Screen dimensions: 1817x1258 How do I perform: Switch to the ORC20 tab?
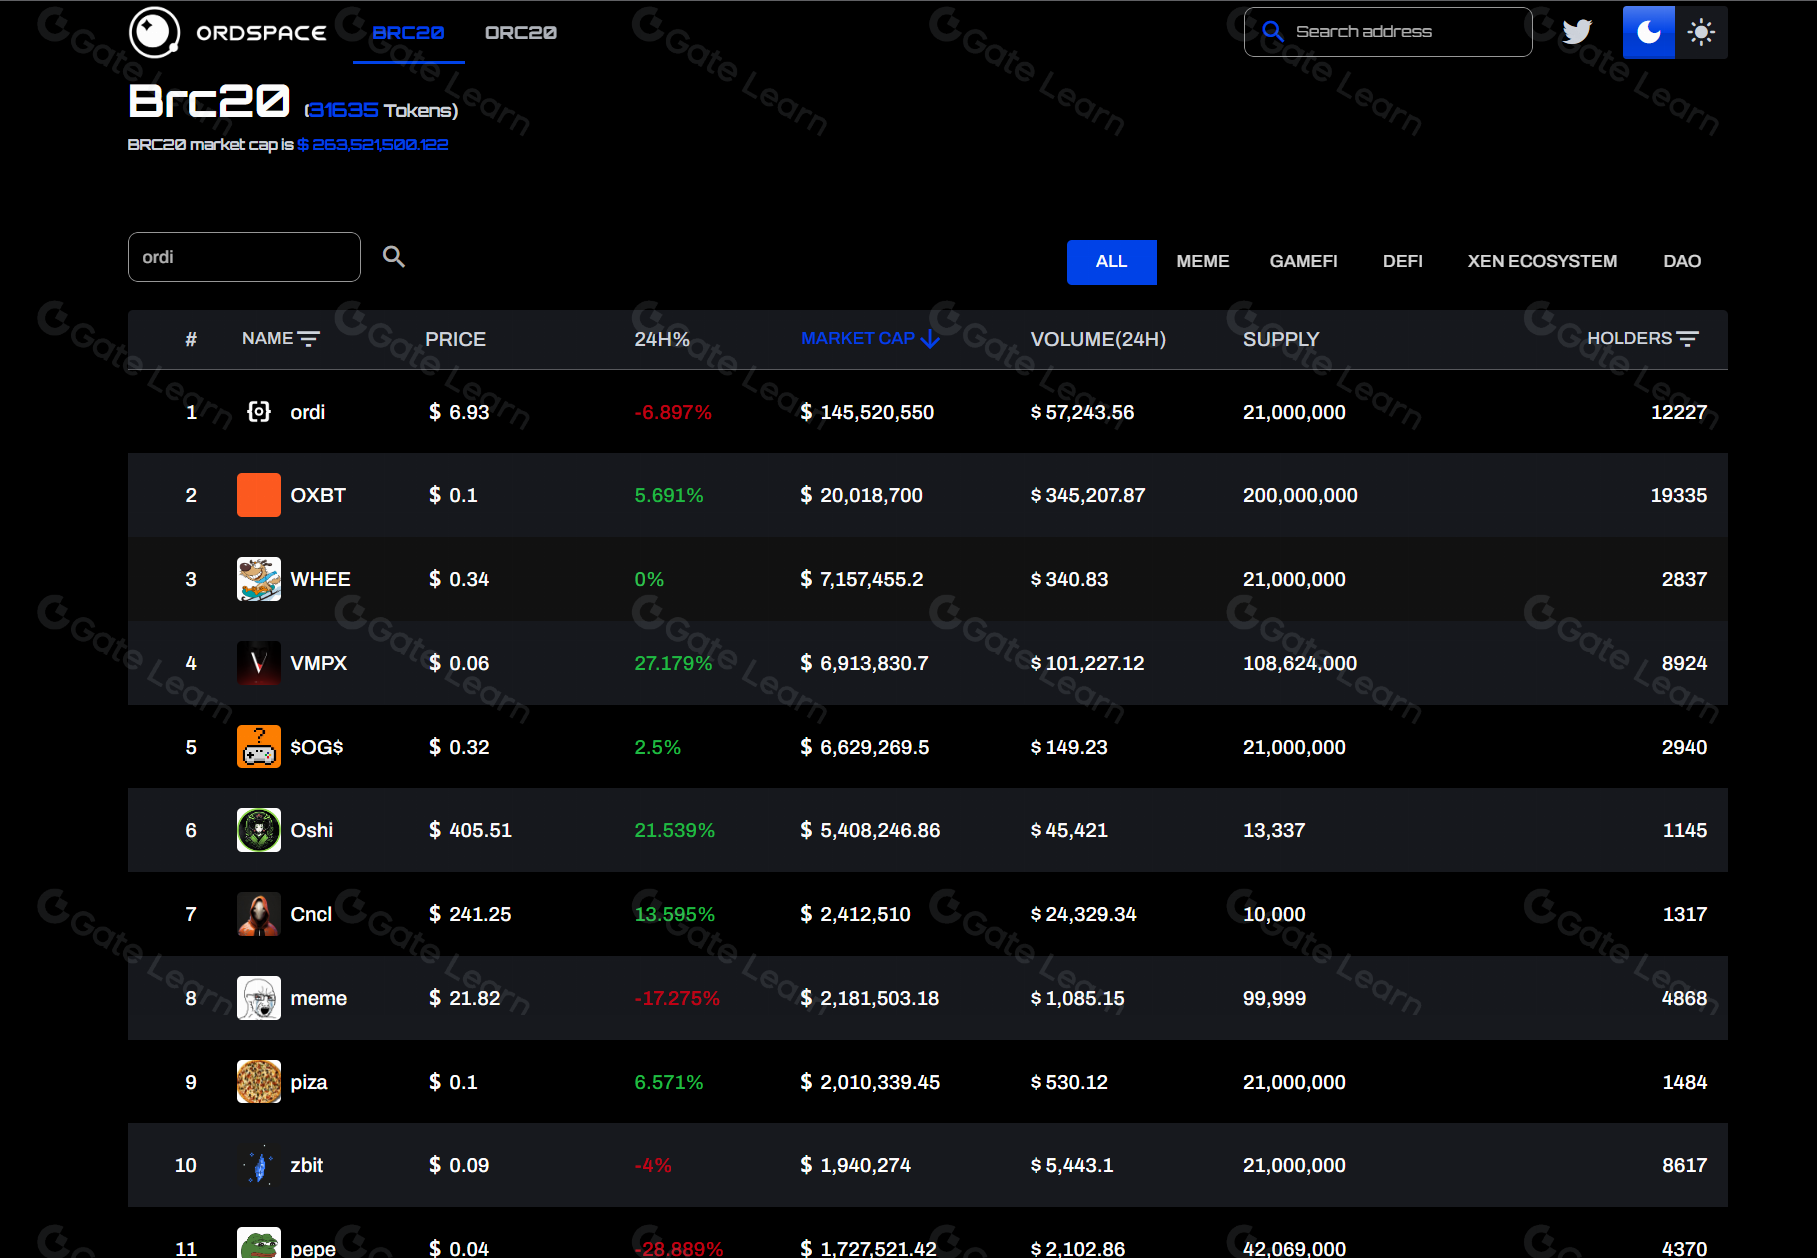pyautogui.click(x=520, y=33)
